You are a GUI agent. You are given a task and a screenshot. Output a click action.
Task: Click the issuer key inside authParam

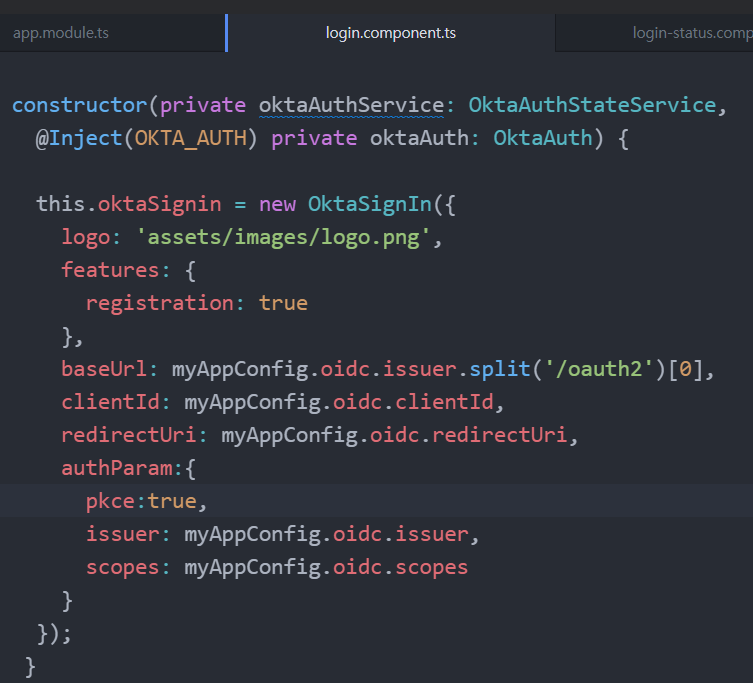[x=122, y=534]
